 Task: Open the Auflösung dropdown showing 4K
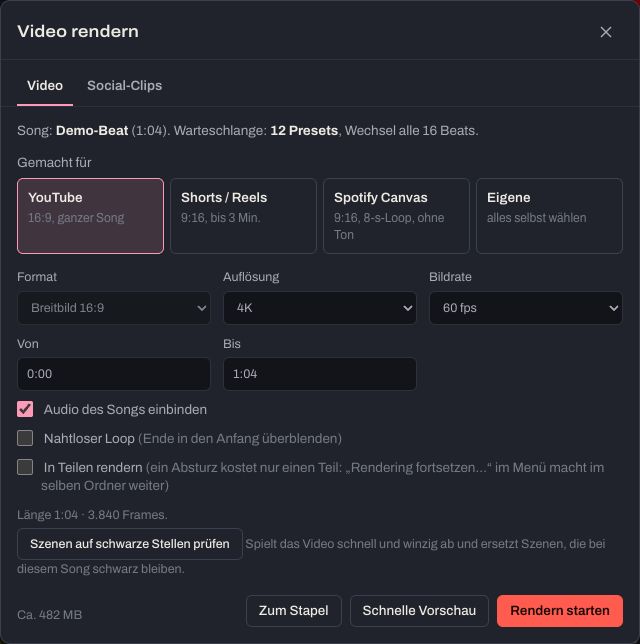coord(320,308)
